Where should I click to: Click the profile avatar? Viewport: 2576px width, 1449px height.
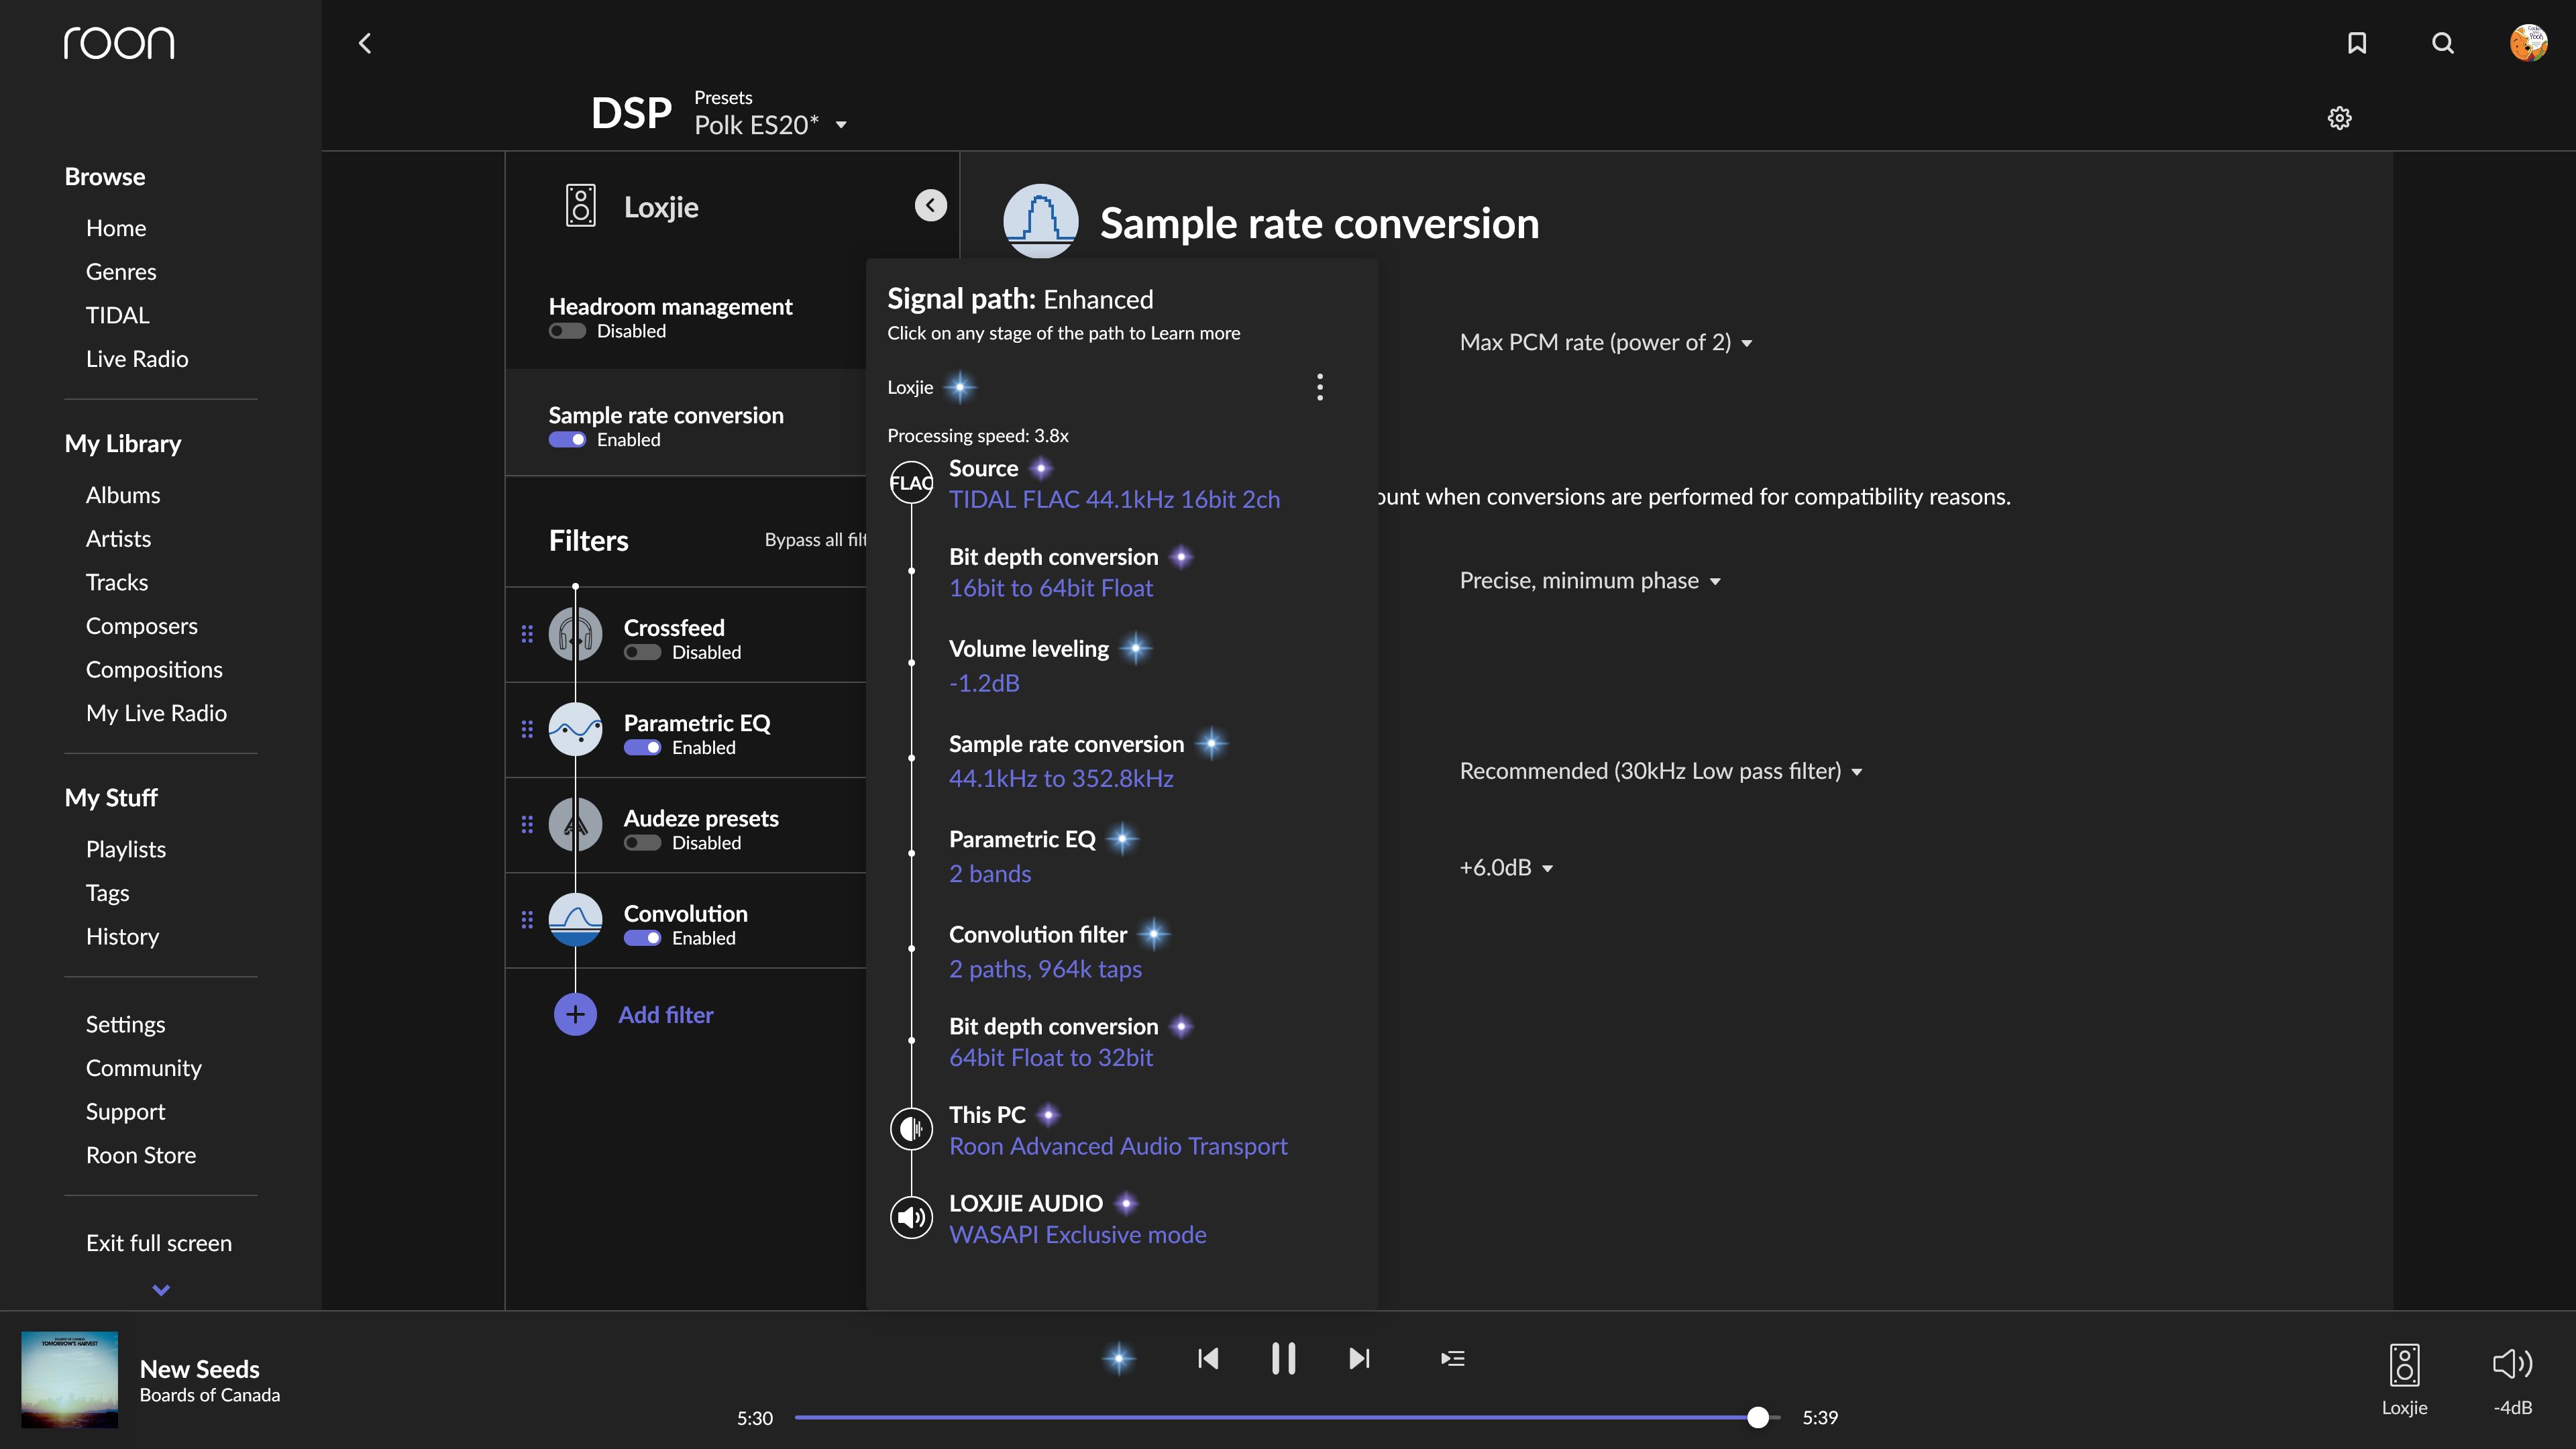(x=2529, y=42)
